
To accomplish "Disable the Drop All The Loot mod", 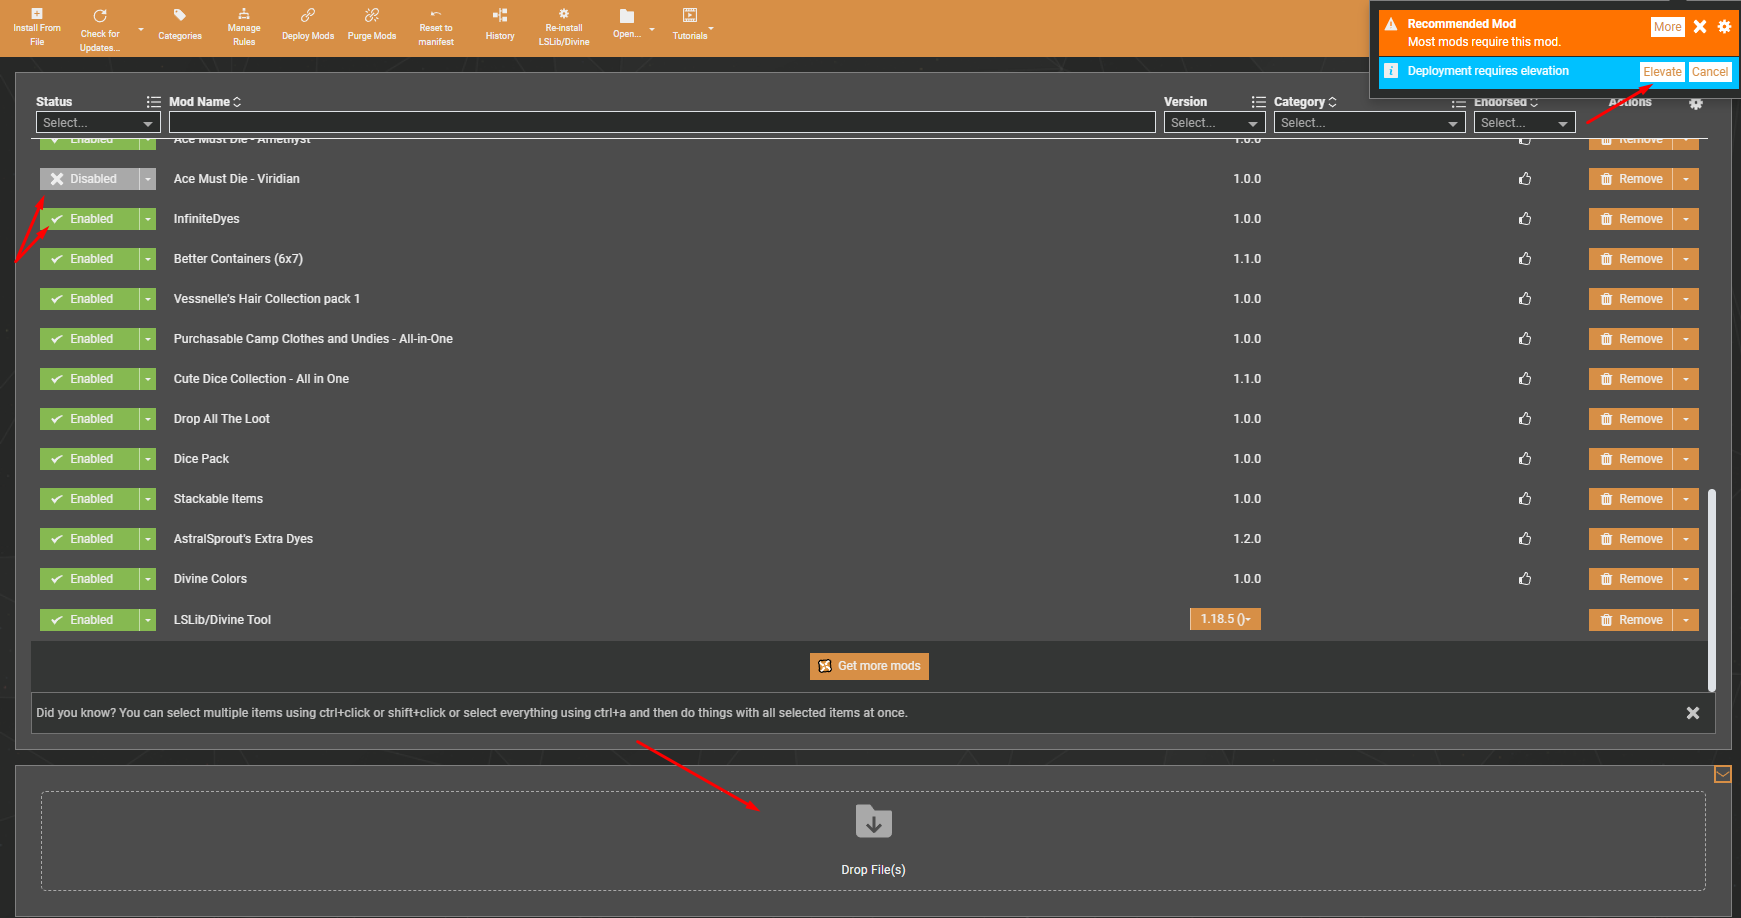I will [90, 419].
